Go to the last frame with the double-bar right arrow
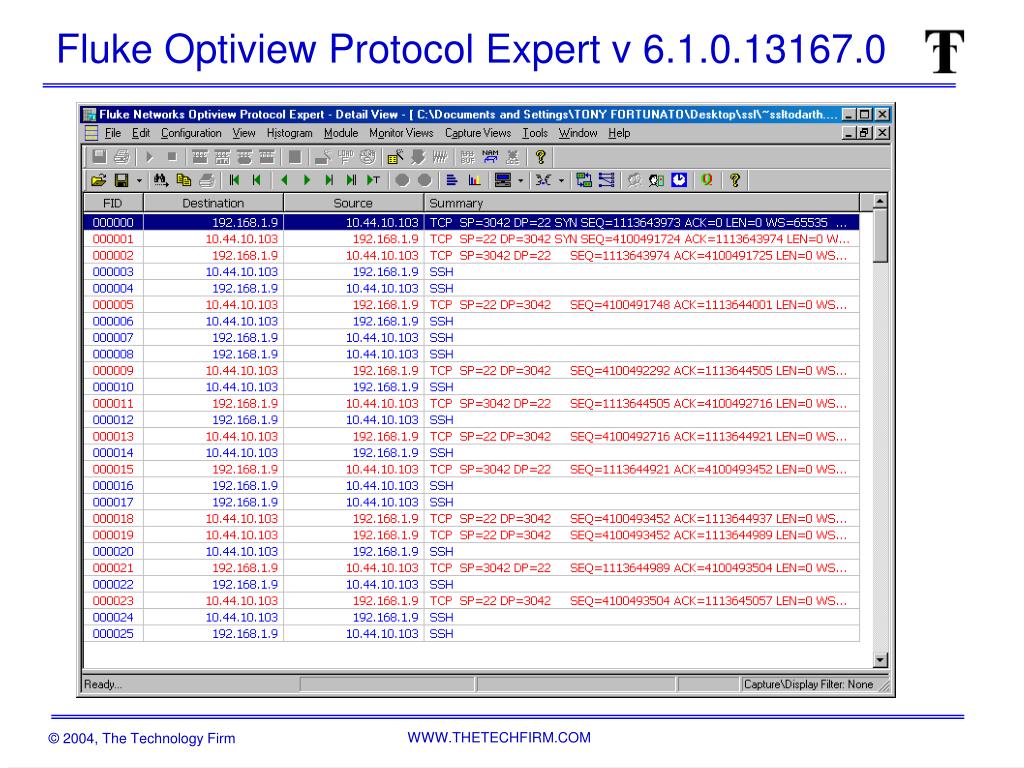This screenshot has width=1024, height=768. coord(351,180)
